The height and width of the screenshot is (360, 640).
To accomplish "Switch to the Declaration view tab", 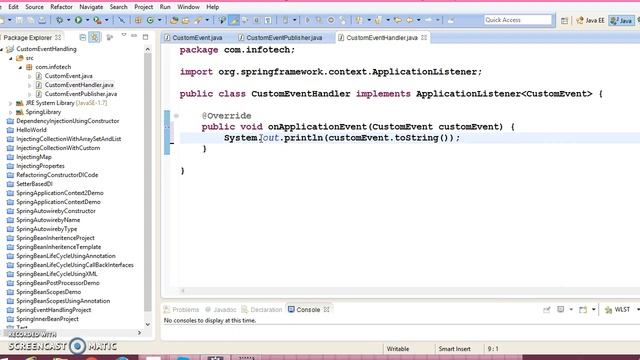I will pos(262,310).
